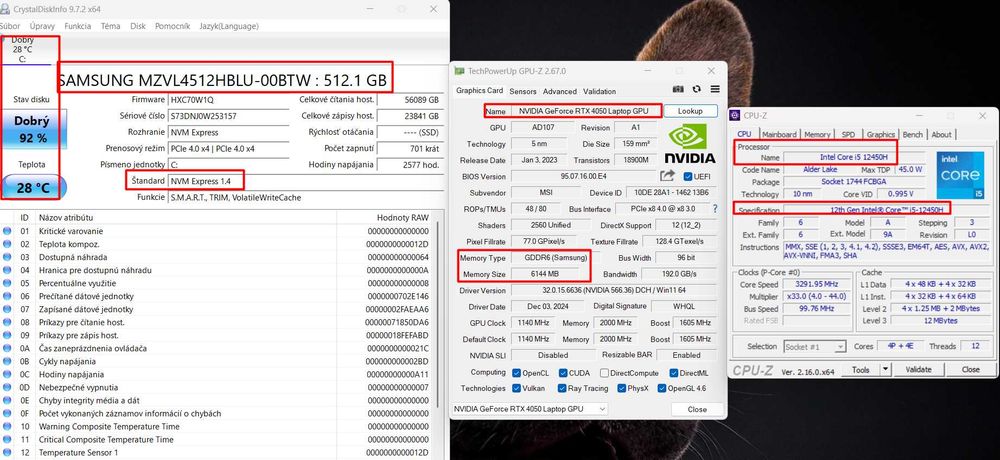Switch to the Advanced tab in GPU-Z
Screen dimensions: 1000x460
coord(560,91)
